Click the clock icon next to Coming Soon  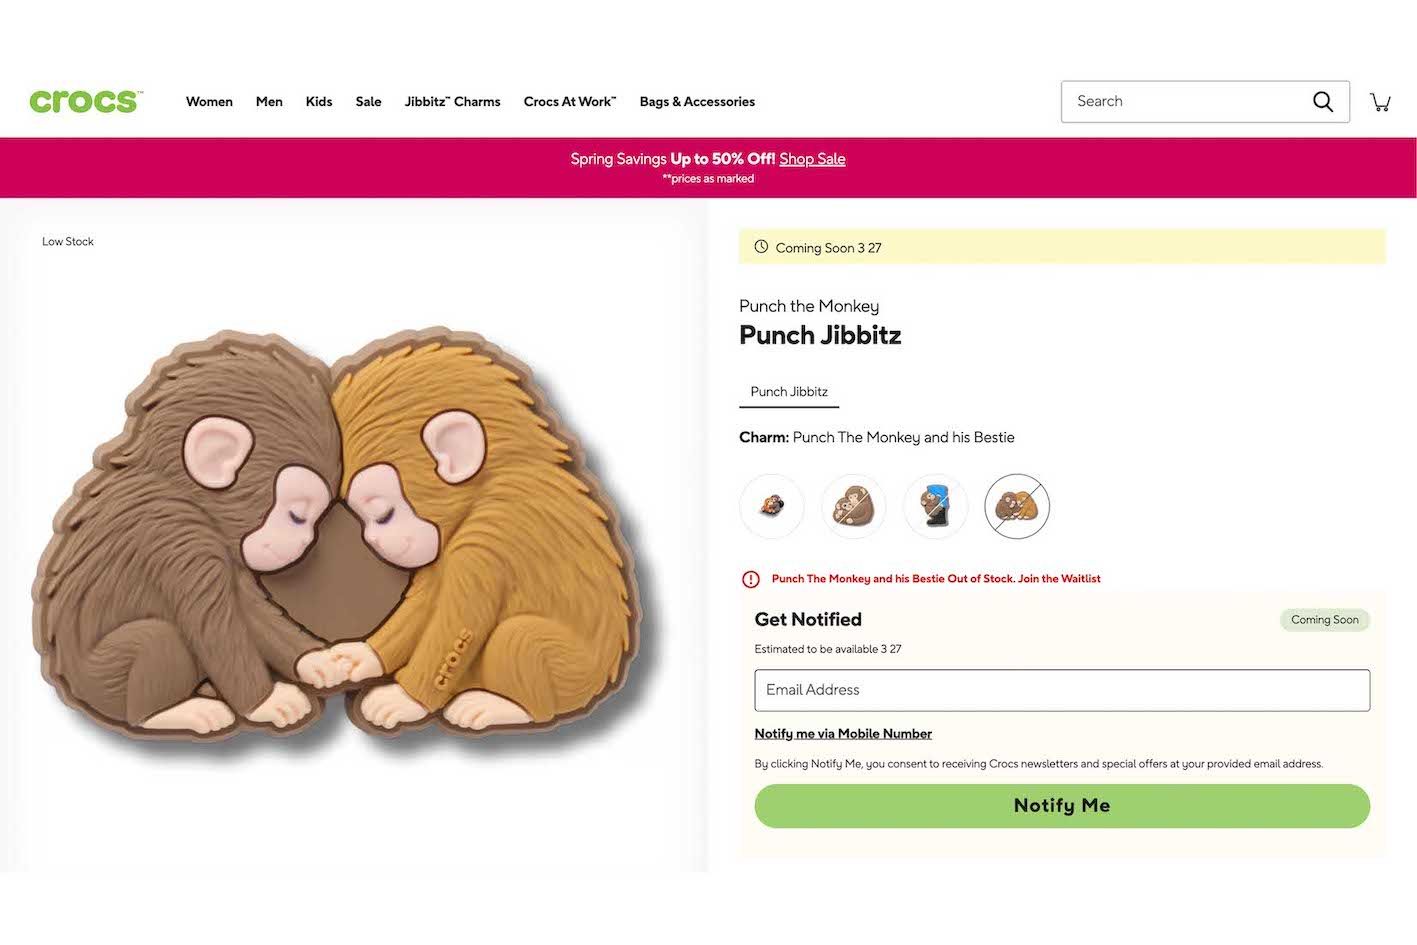[760, 247]
